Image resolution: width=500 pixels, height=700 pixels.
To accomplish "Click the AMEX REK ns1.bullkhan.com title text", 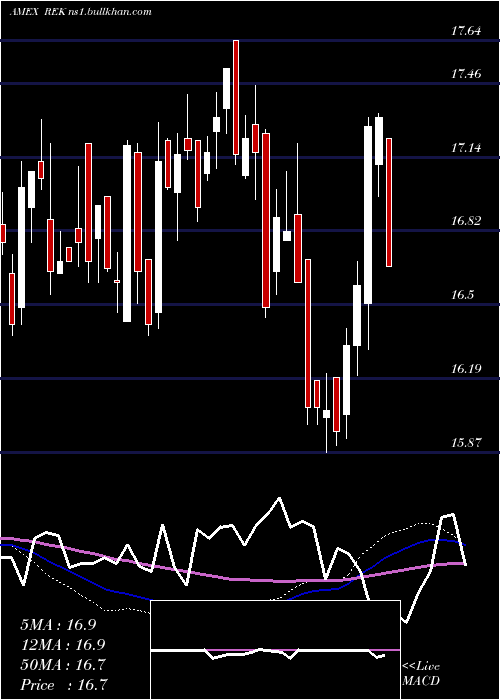I will click(80, 12).
